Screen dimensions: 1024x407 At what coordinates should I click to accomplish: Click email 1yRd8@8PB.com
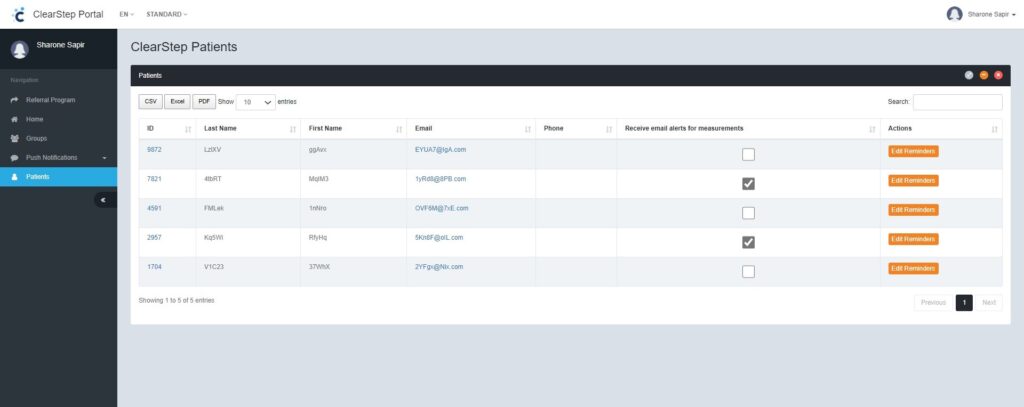[440, 179]
